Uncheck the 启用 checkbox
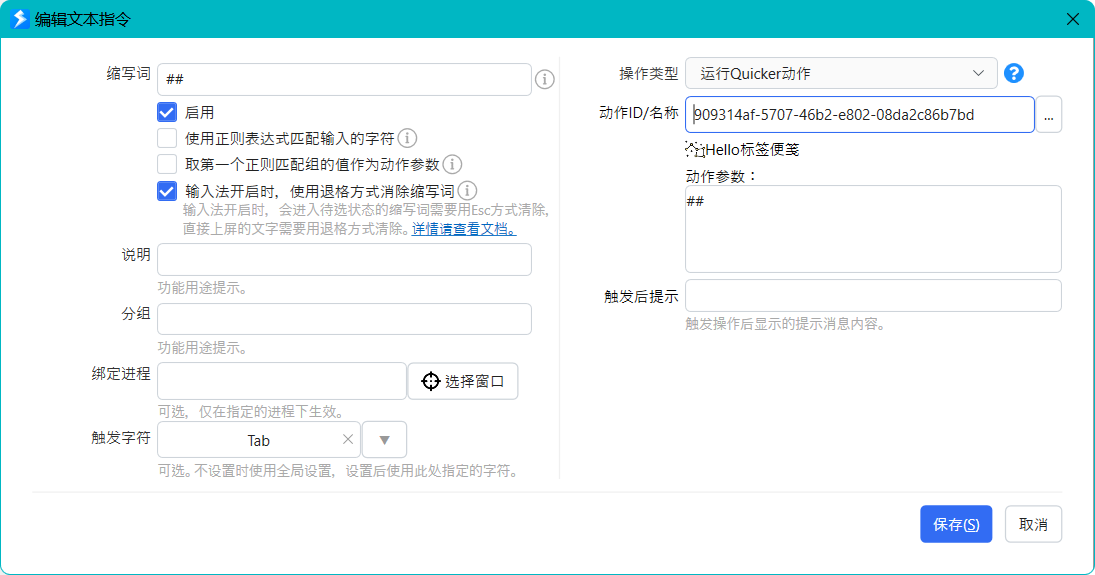The image size is (1095, 575). (x=167, y=112)
